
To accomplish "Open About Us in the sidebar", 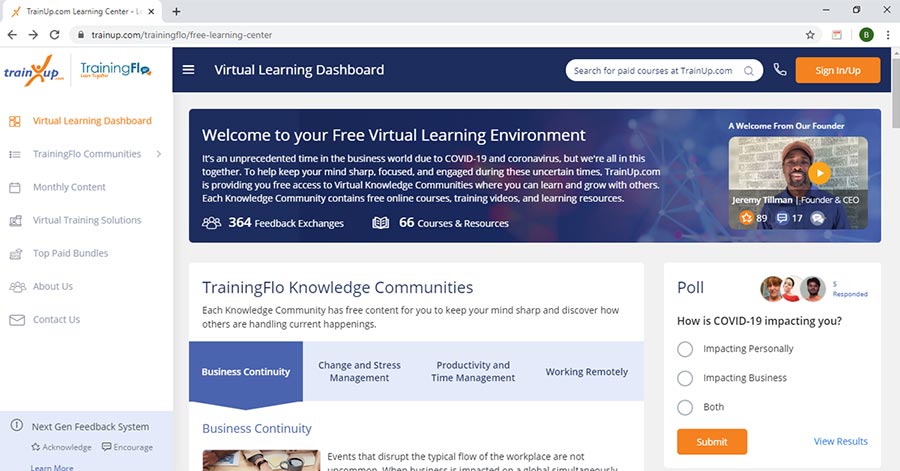I will (x=53, y=286).
